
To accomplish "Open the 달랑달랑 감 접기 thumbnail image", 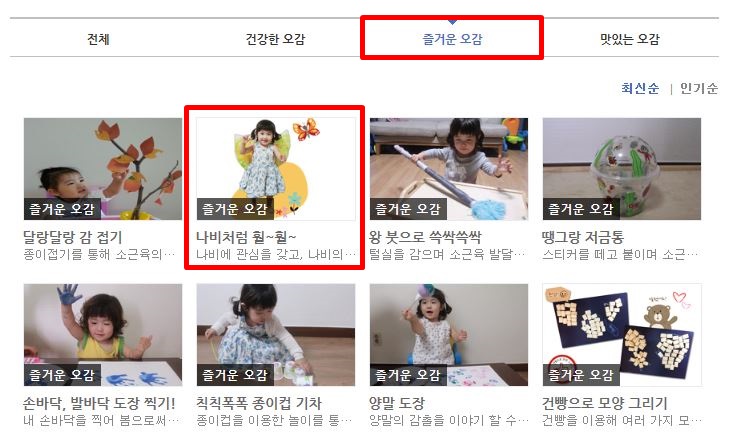I will (103, 169).
